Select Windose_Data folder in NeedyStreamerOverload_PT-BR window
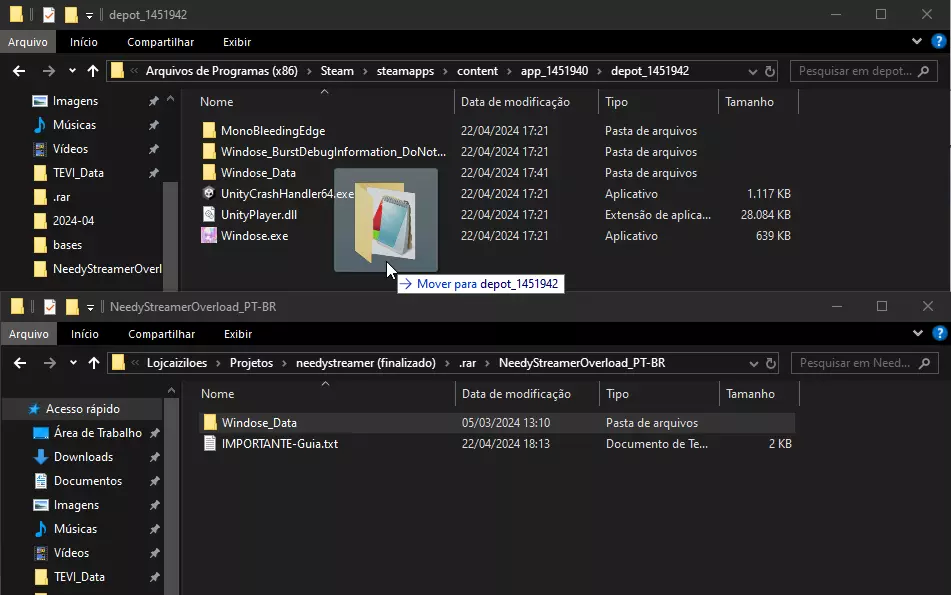The width and height of the screenshot is (951, 595). tap(497, 423)
